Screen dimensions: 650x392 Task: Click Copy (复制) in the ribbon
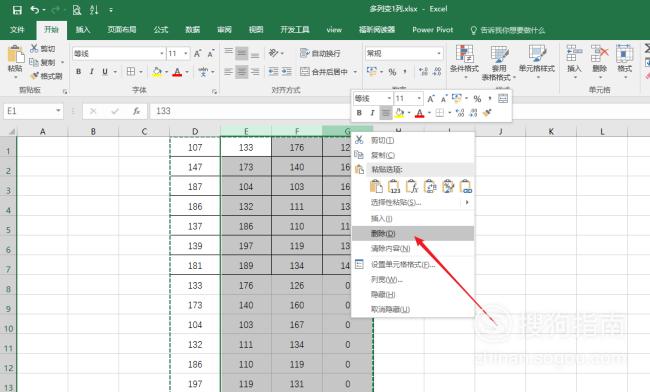coord(42,63)
